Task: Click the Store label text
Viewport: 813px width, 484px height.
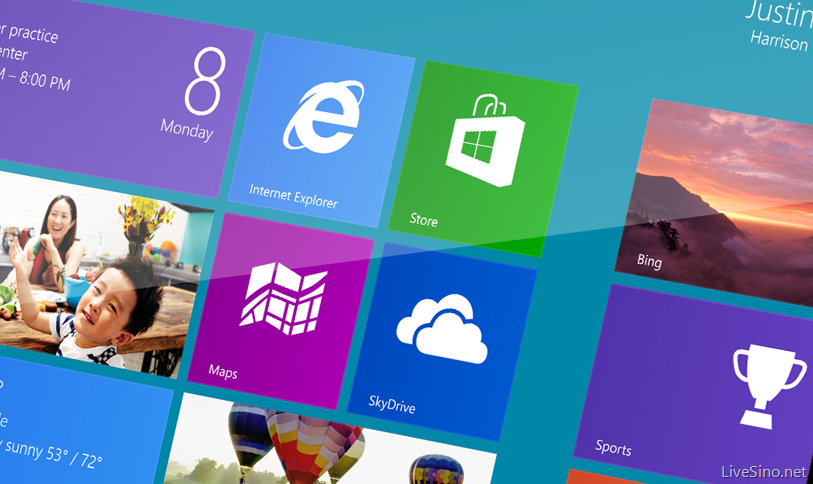Action: [424, 220]
